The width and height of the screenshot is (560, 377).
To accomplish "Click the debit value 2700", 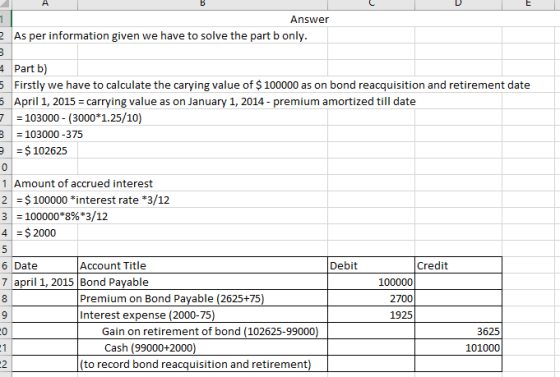I will tap(371, 298).
